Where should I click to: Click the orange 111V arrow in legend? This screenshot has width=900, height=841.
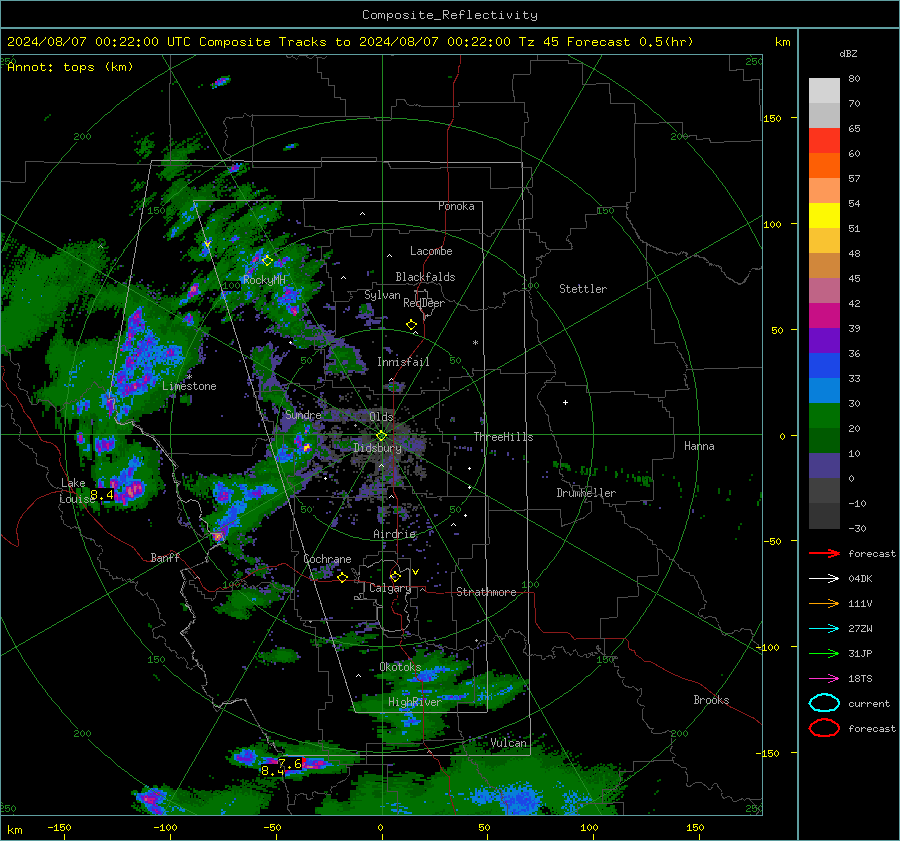coord(824,603)
